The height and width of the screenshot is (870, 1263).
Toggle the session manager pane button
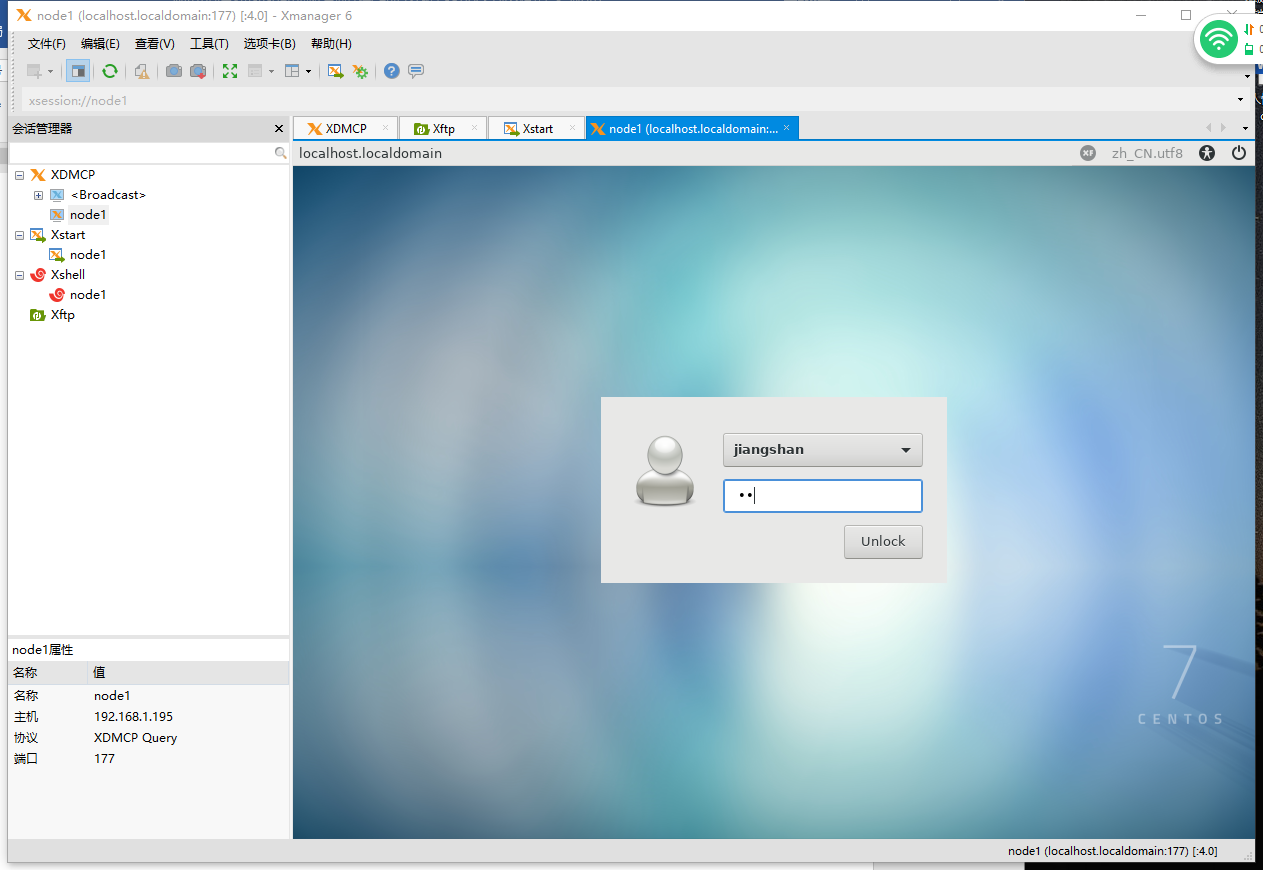click(78, 71)
